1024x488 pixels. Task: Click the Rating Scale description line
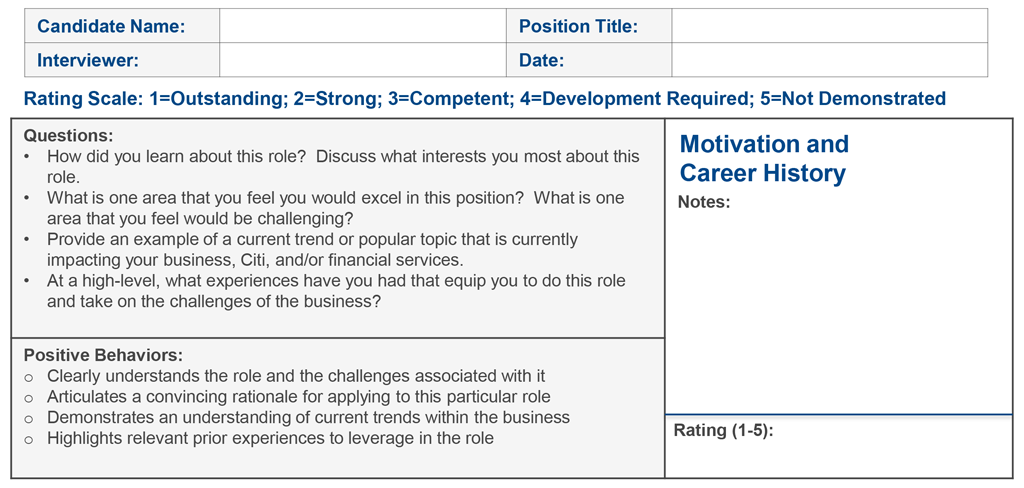(x=484, y=99)
